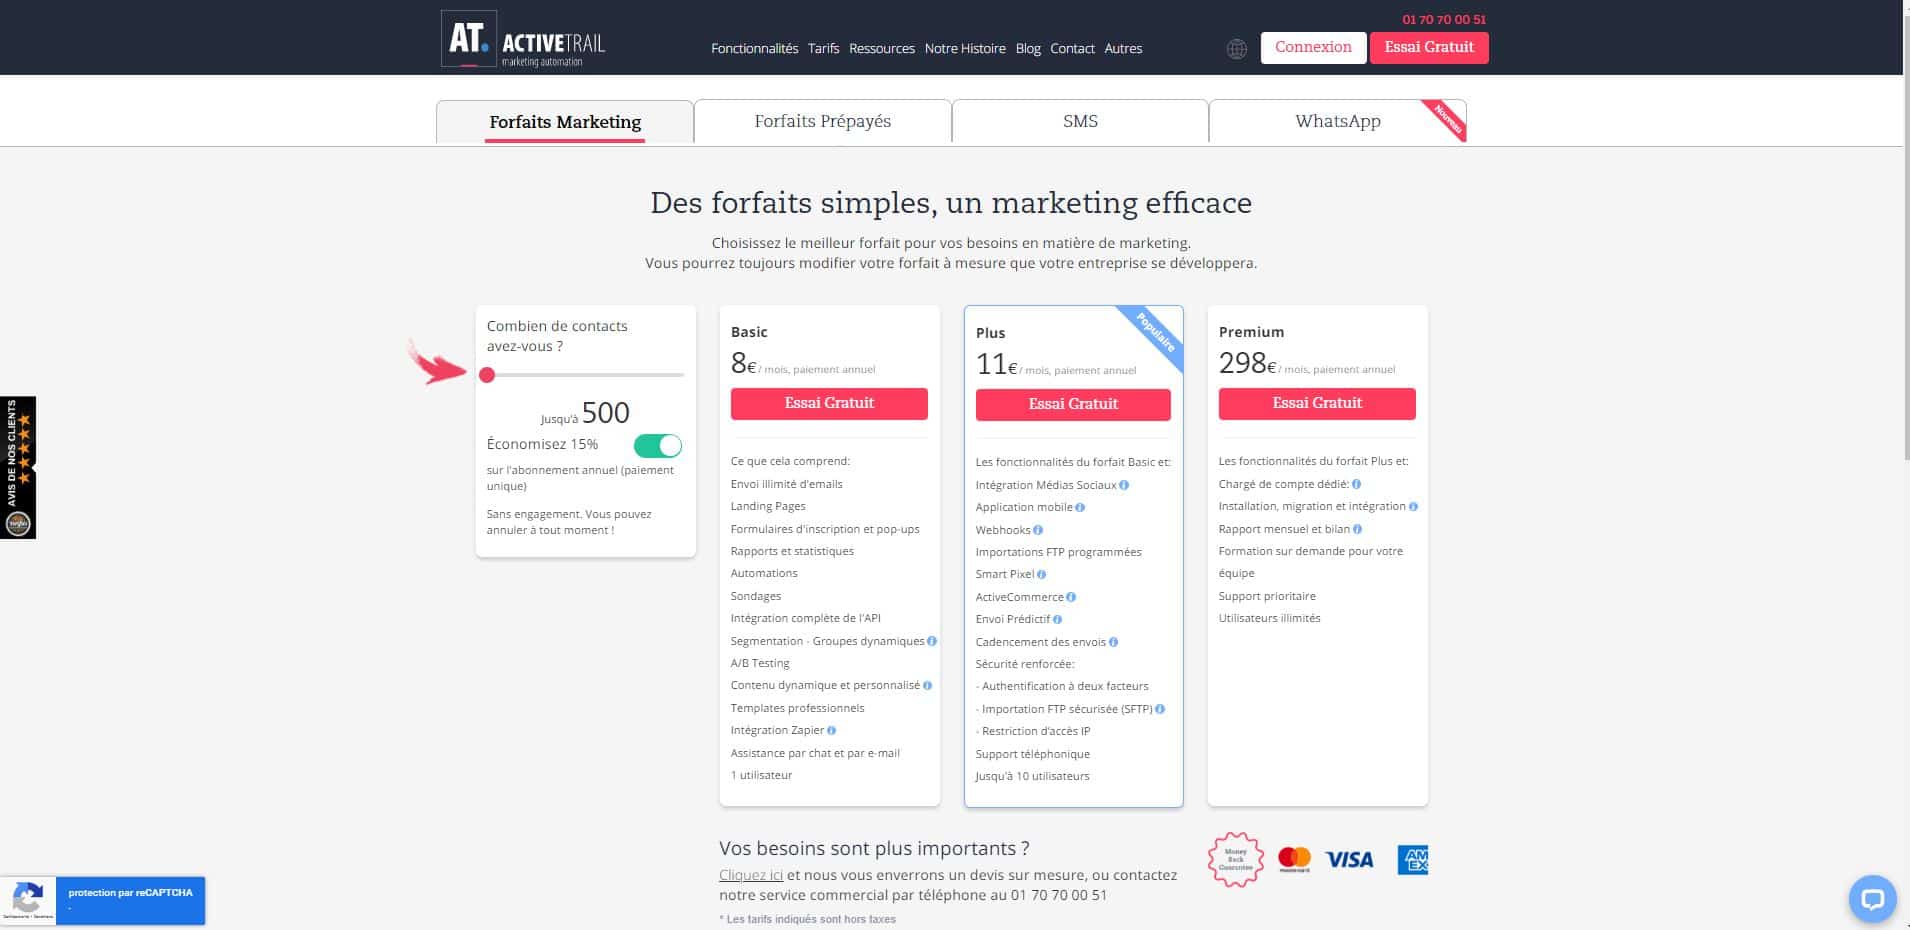Click info icon next to Application mobile

pyautogui.click(x=1080, y=508)
